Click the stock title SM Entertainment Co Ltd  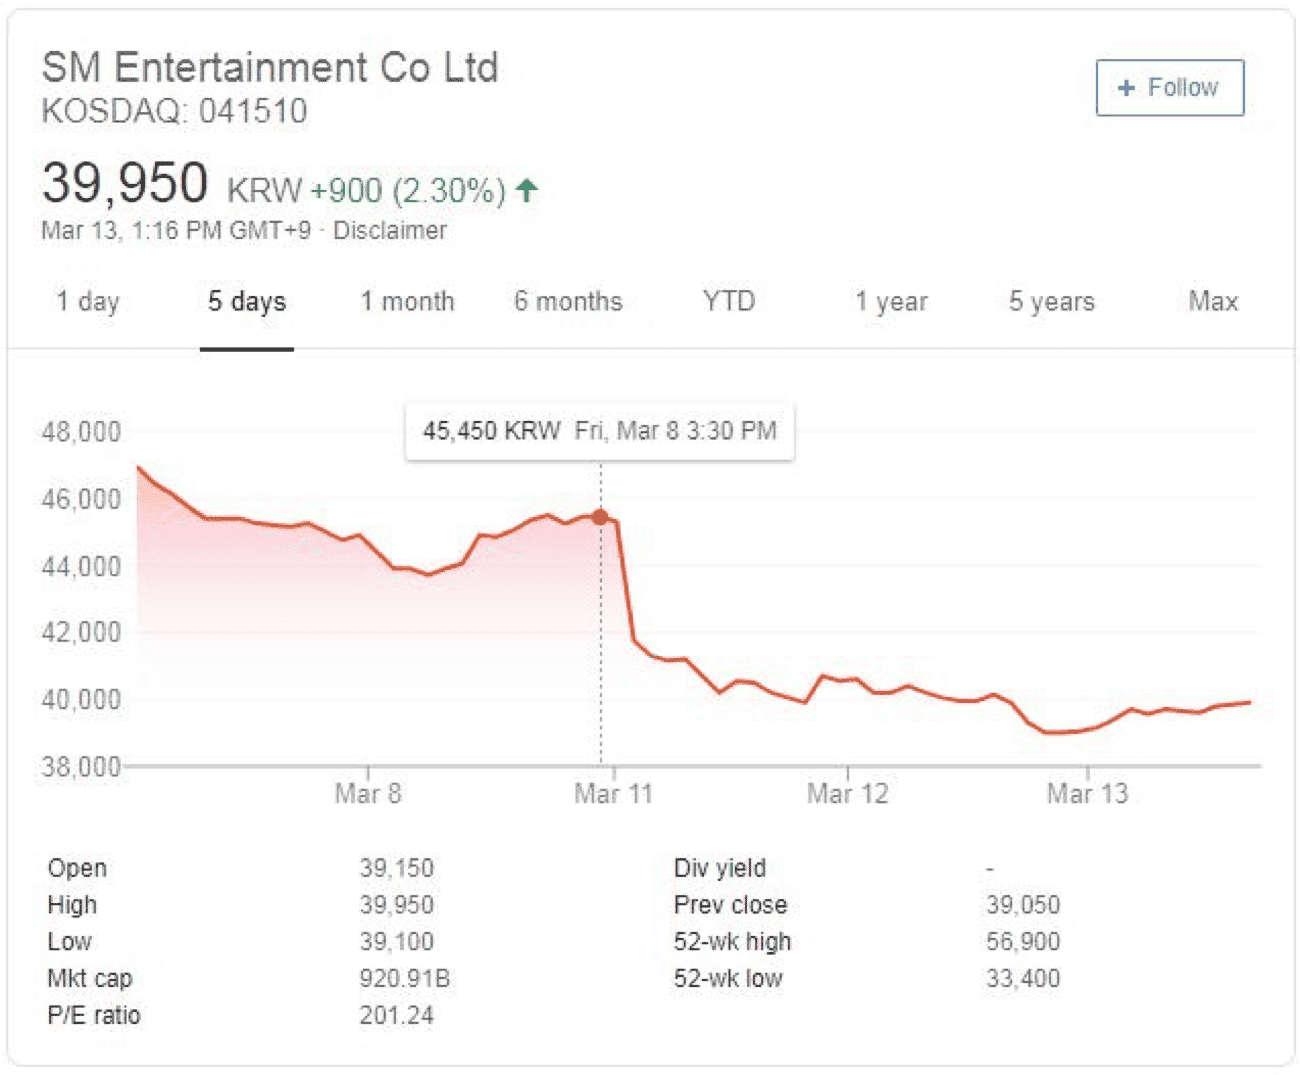click(x=270, y=68)
